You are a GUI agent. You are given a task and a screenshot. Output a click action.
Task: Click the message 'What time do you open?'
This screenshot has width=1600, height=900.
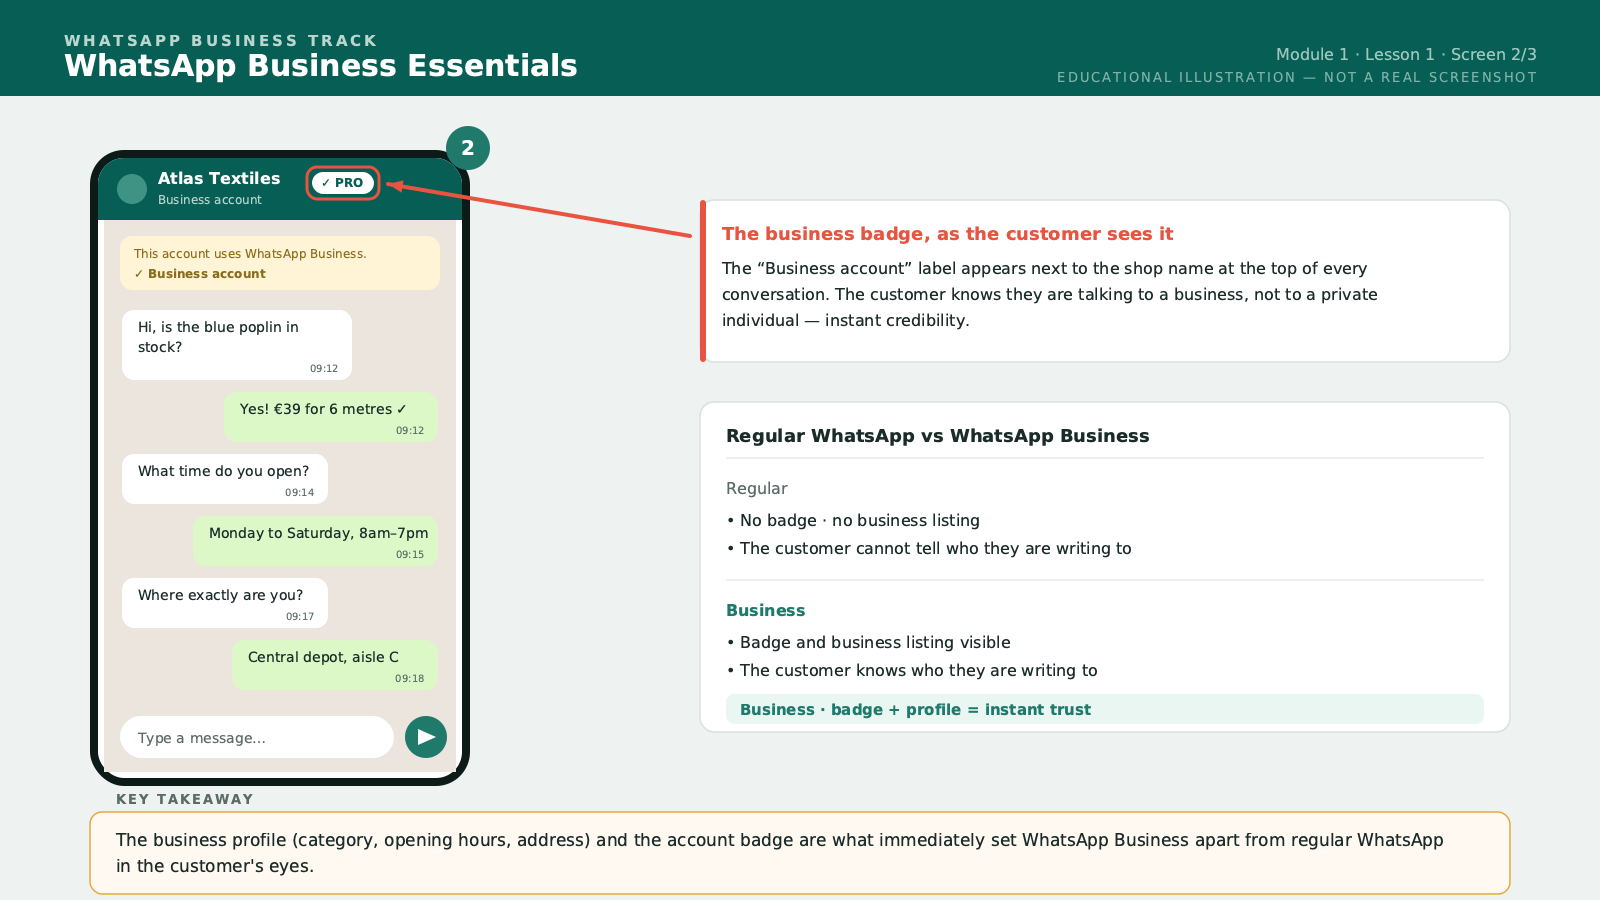[225, 479]
